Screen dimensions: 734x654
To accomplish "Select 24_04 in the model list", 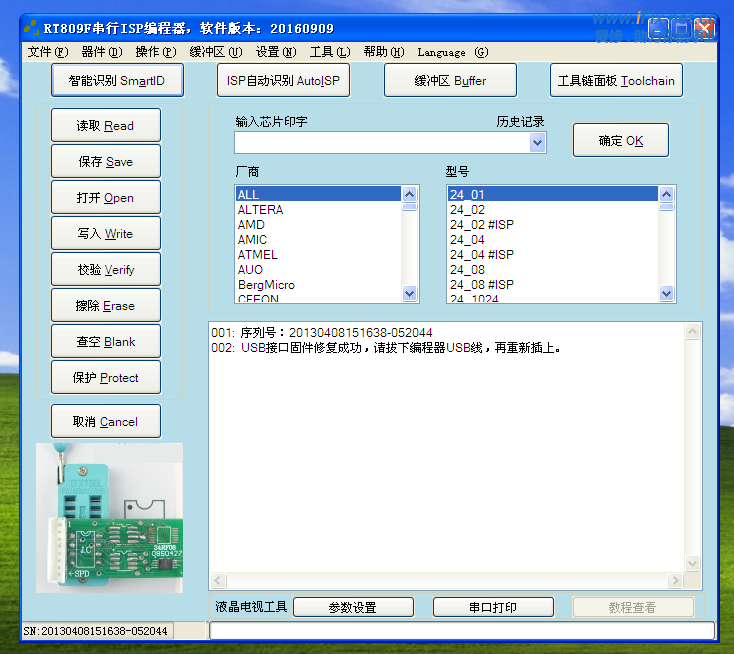I will (x=553, y=239).
